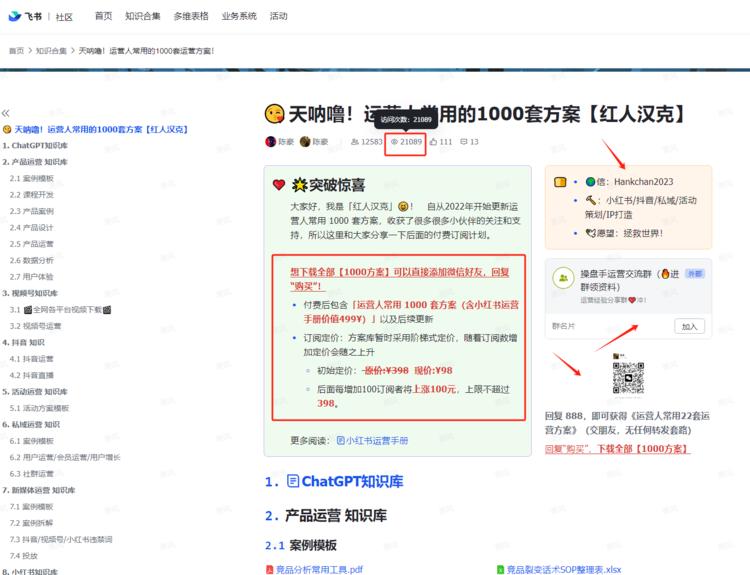Select sidebar item 2. 产品运营 知识库
Screen dimensions: 750x575
[34, 162]
